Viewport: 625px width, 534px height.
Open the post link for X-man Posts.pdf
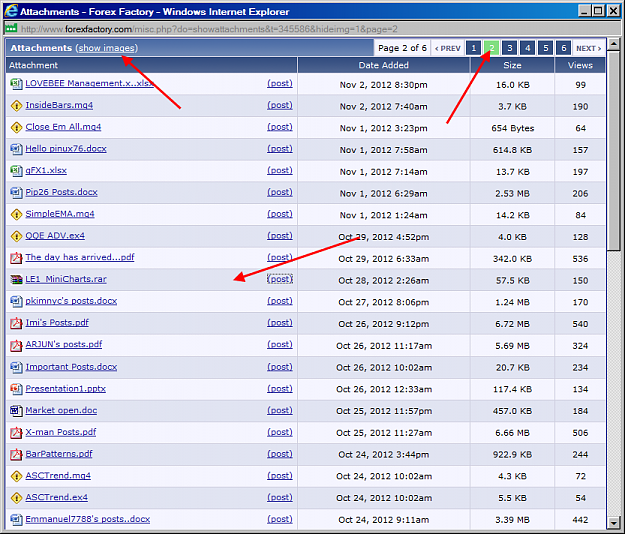point(280,432)
